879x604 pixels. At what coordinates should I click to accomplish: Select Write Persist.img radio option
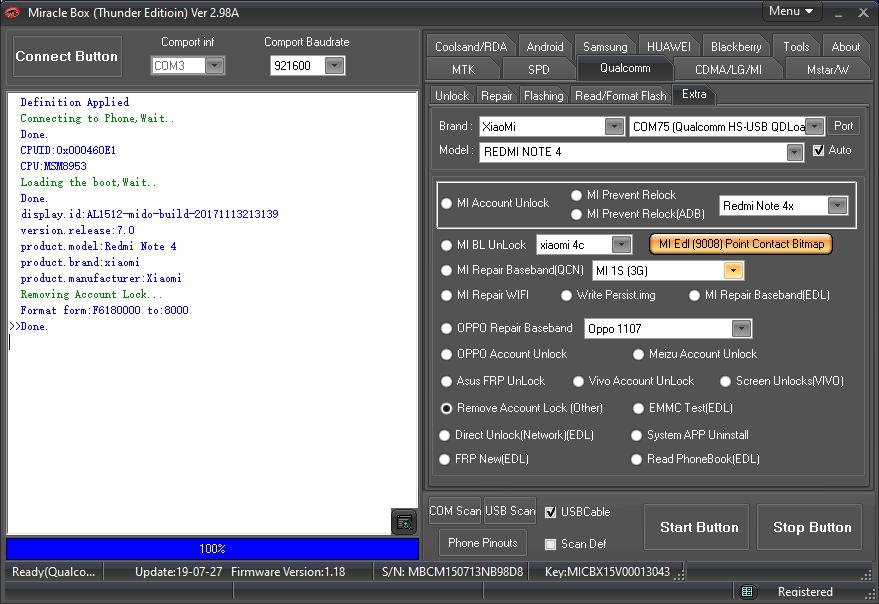click(566, 296)
